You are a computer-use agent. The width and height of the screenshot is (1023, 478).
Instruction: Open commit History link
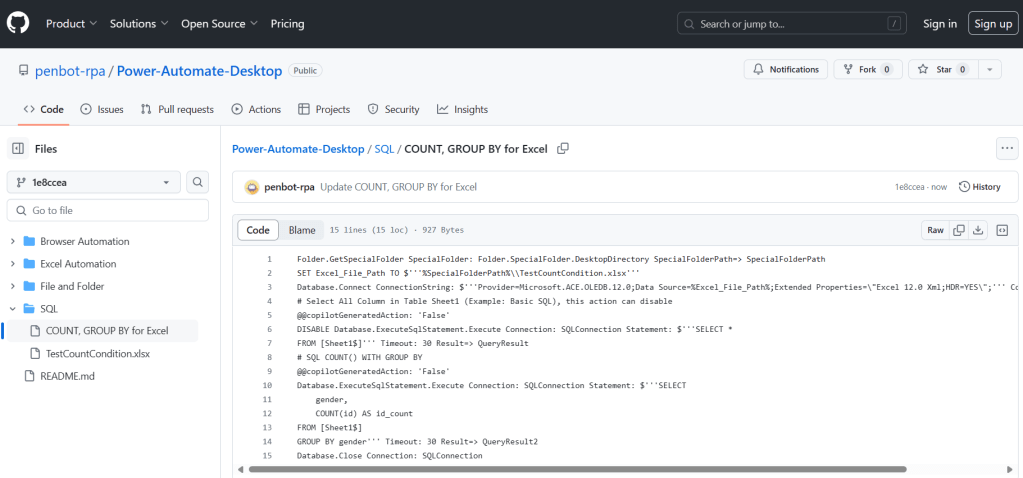point(979,187)
